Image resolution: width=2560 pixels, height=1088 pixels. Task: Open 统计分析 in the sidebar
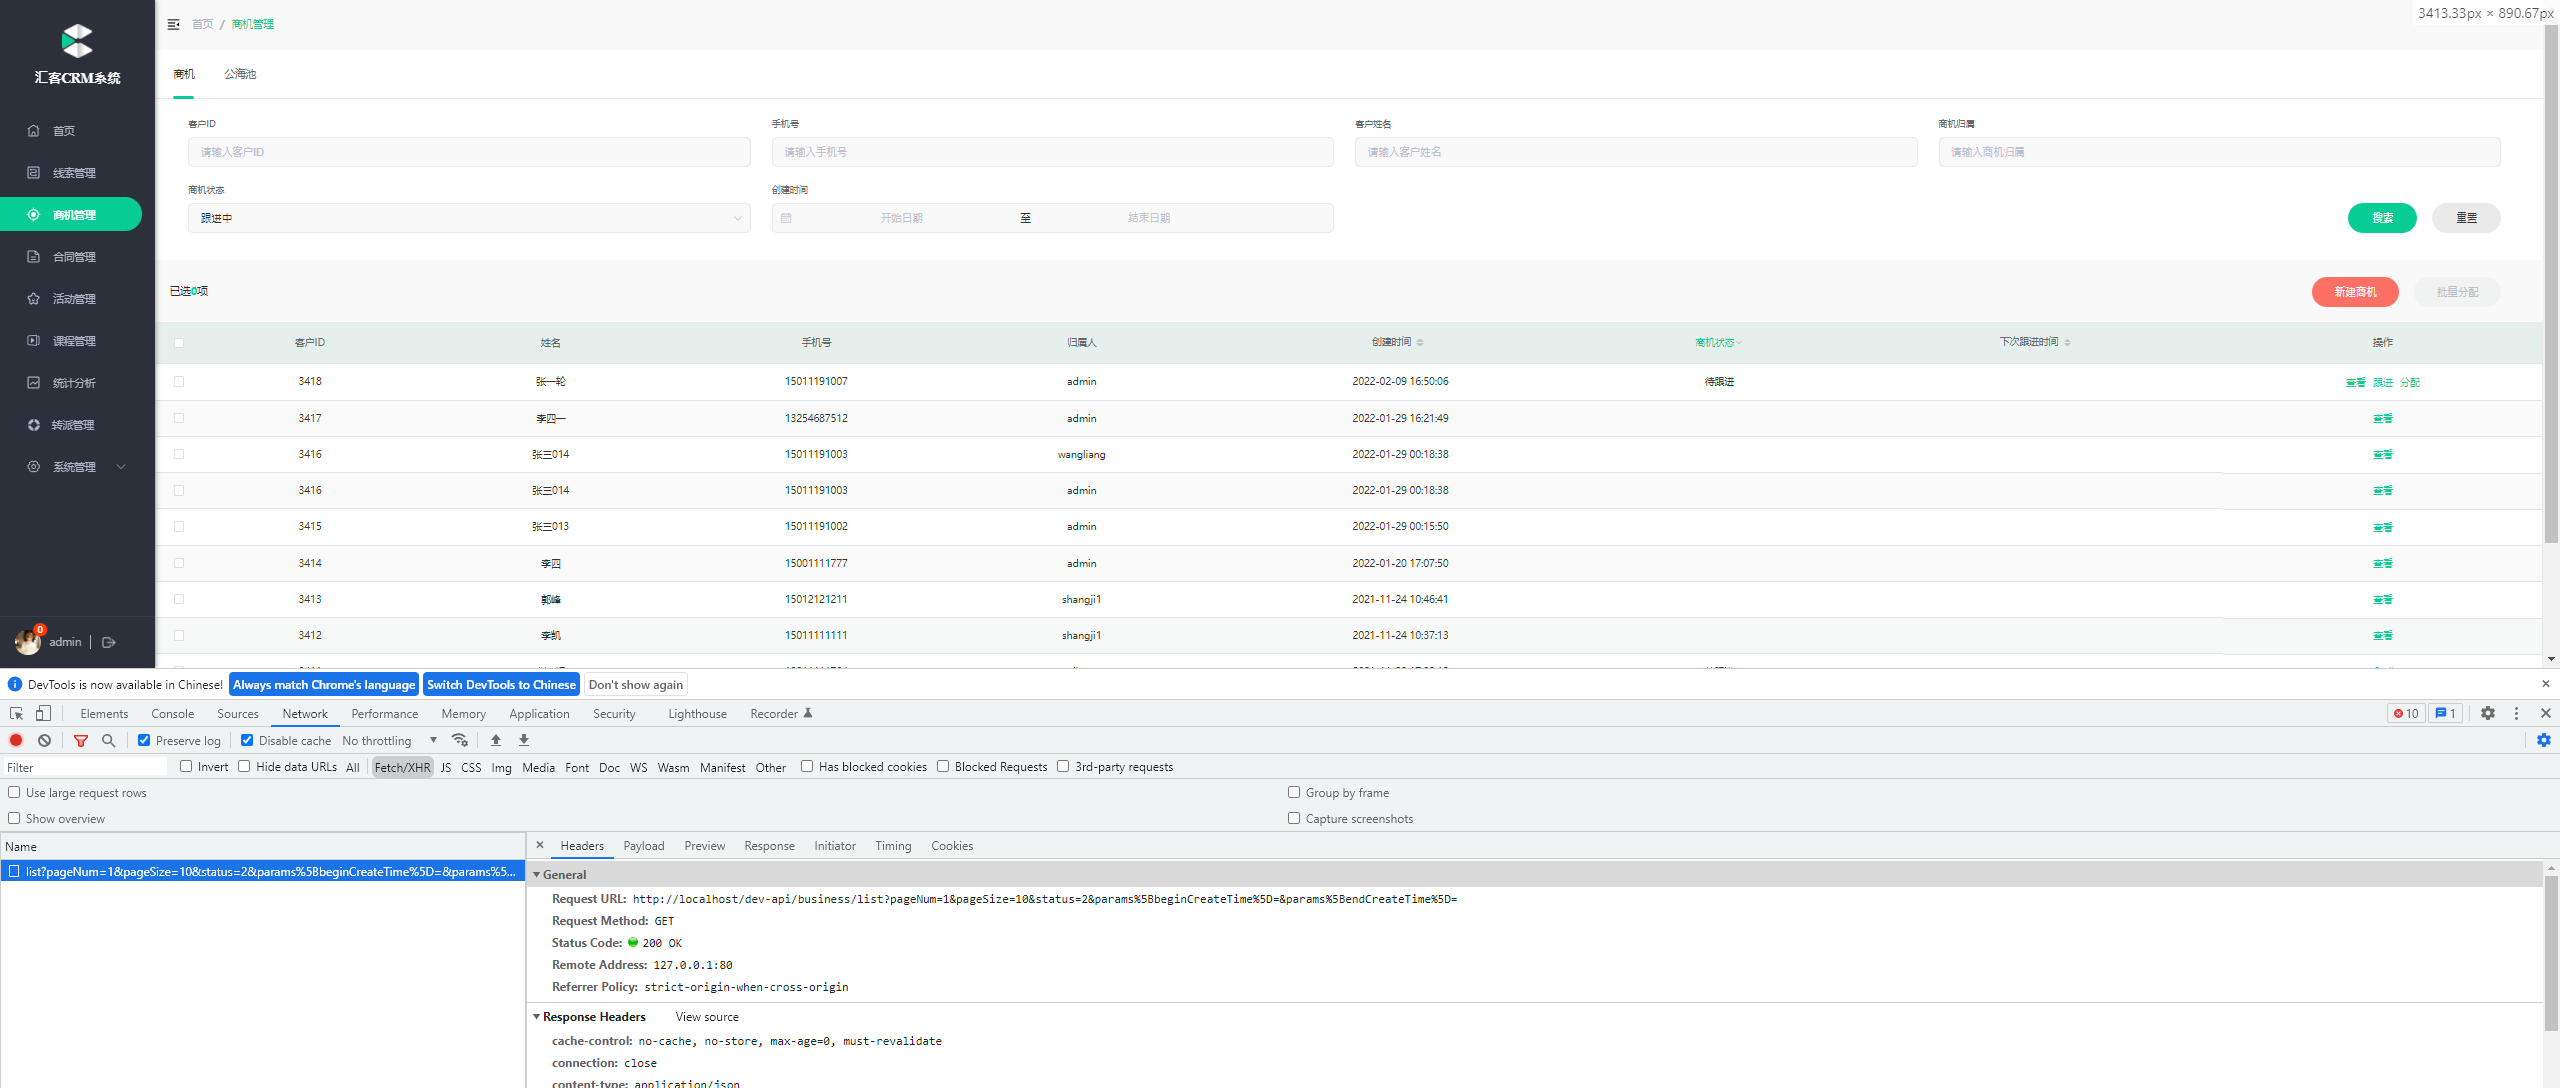(x=74, y=383)
